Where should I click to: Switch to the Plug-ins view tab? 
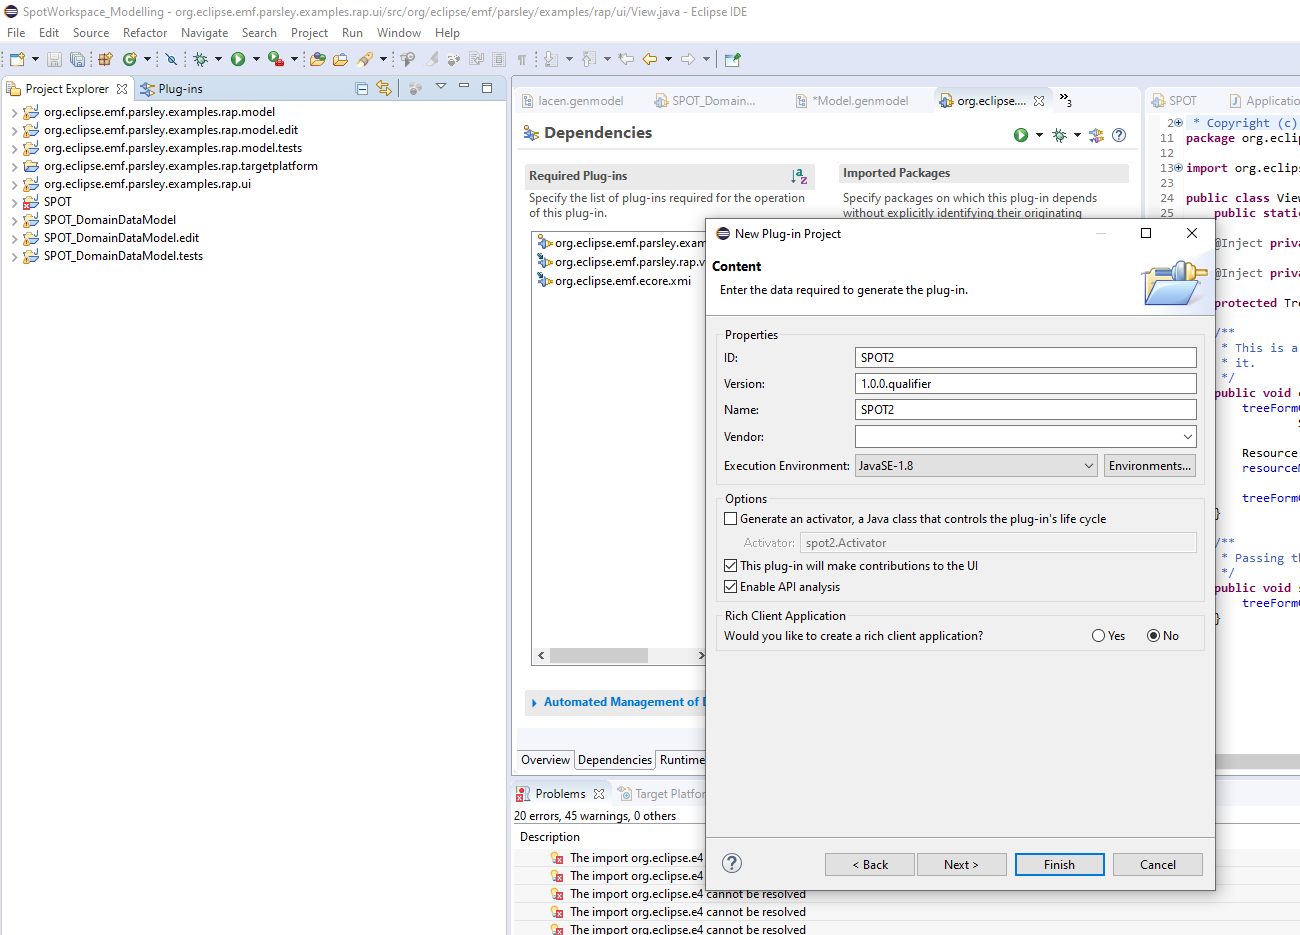[171, 89]
